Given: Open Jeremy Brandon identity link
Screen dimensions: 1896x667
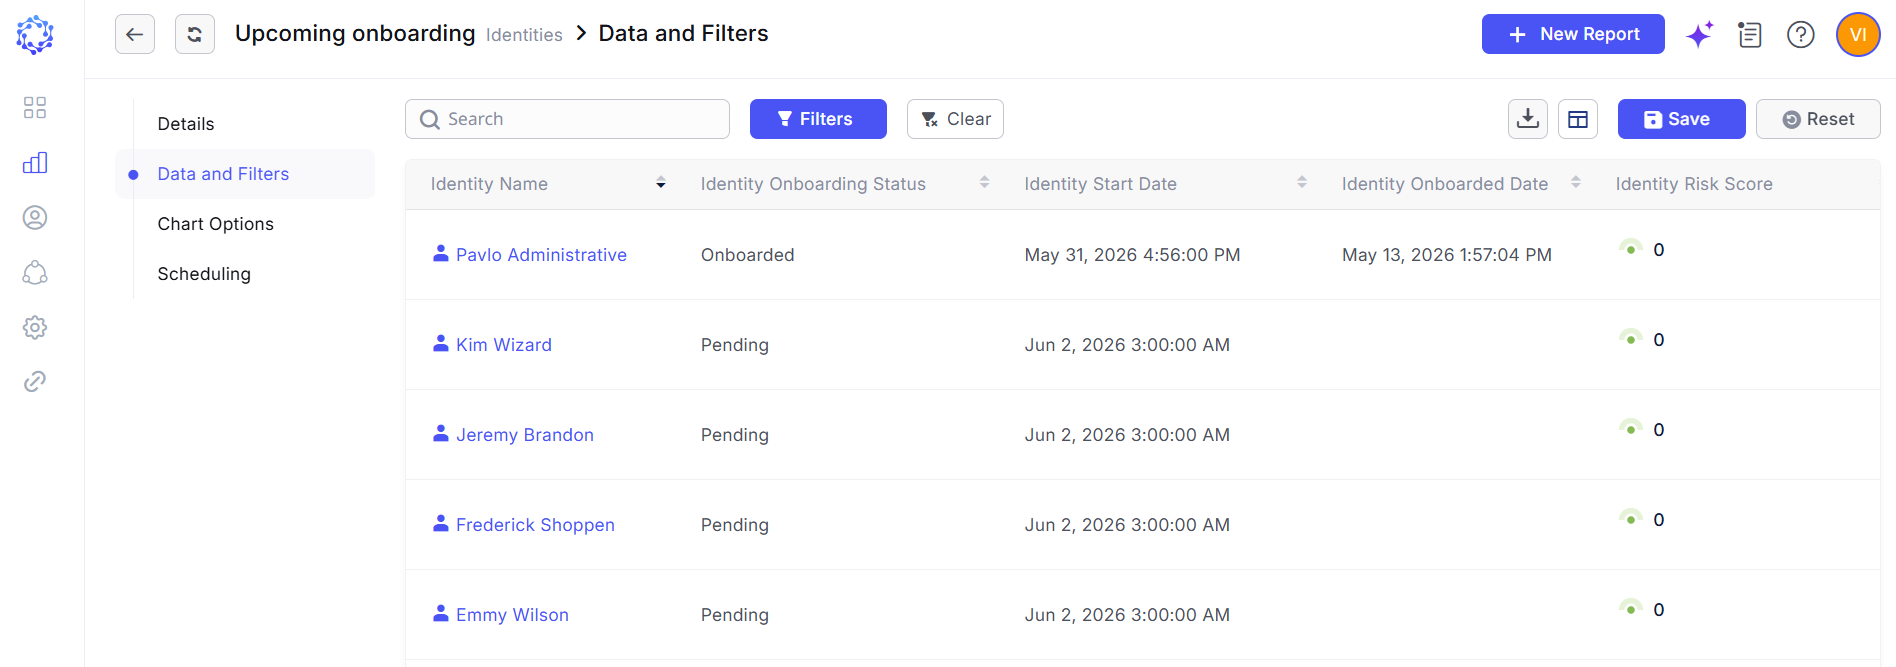Looking at the screenshot, I should pyautogui.click(x=525, y=435).
